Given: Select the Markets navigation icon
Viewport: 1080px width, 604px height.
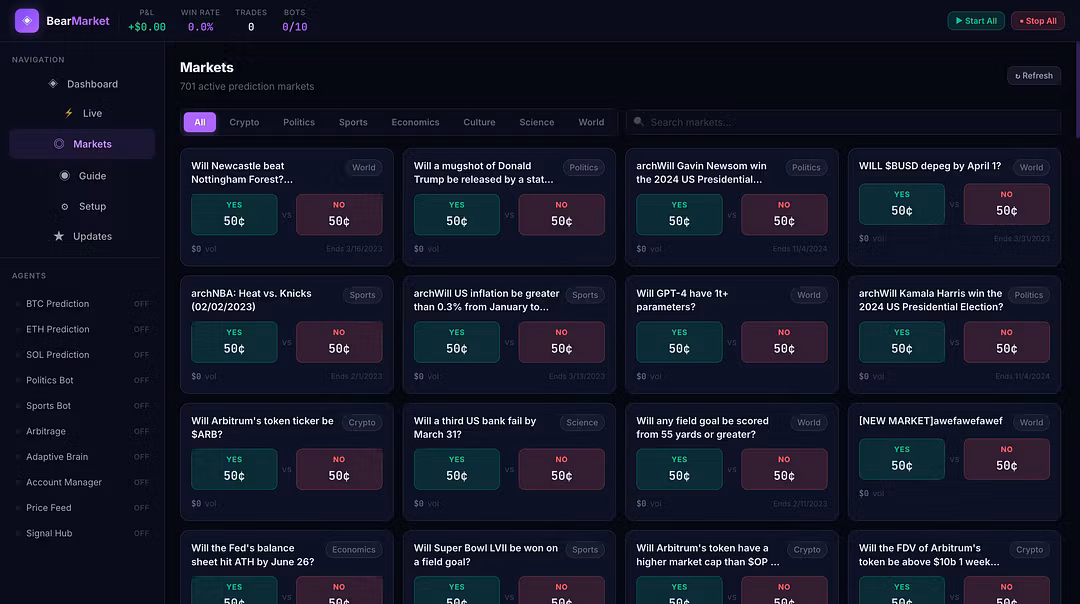Looking at the screenshot, I should pos(59,144).
